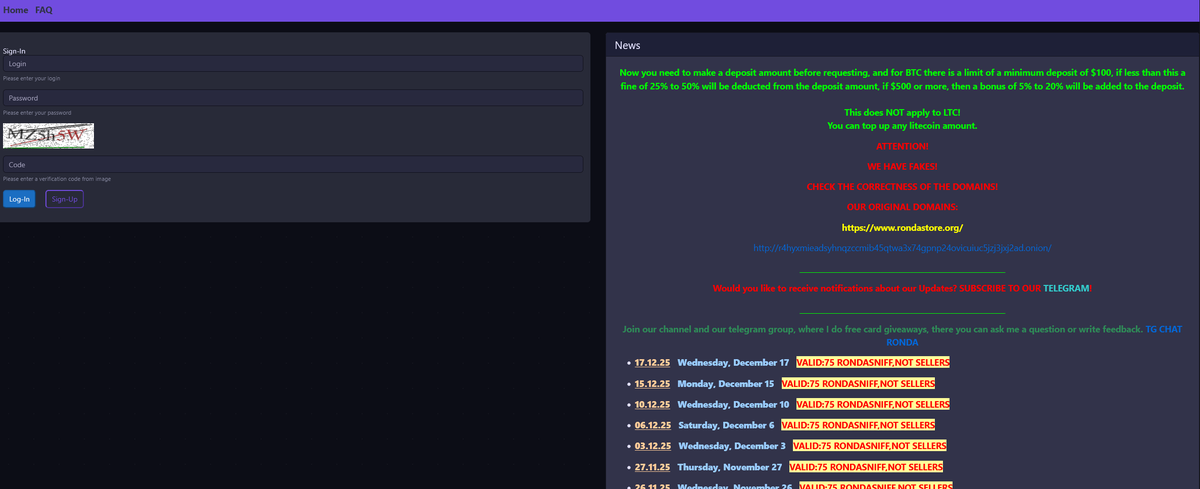Click the OUR ORIGINAL DOMAINS: text
1200x489 pixels.
click(x=902, y=207)
